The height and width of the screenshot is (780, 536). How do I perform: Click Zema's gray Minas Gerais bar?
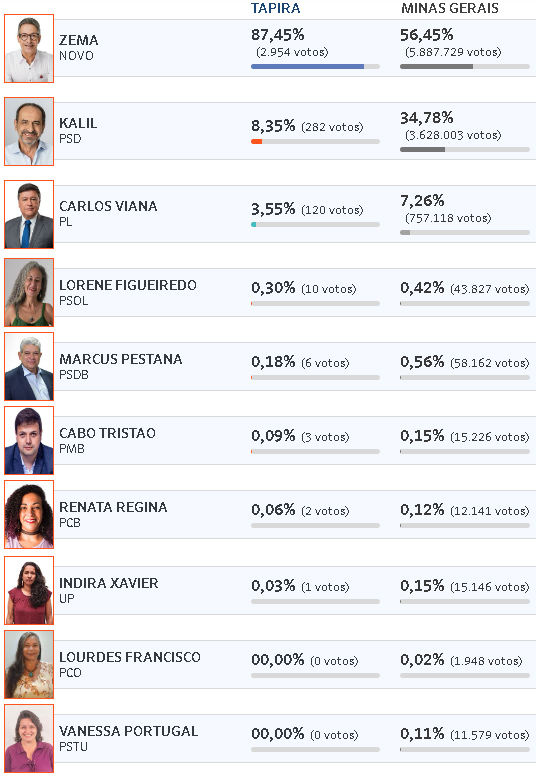436,66
